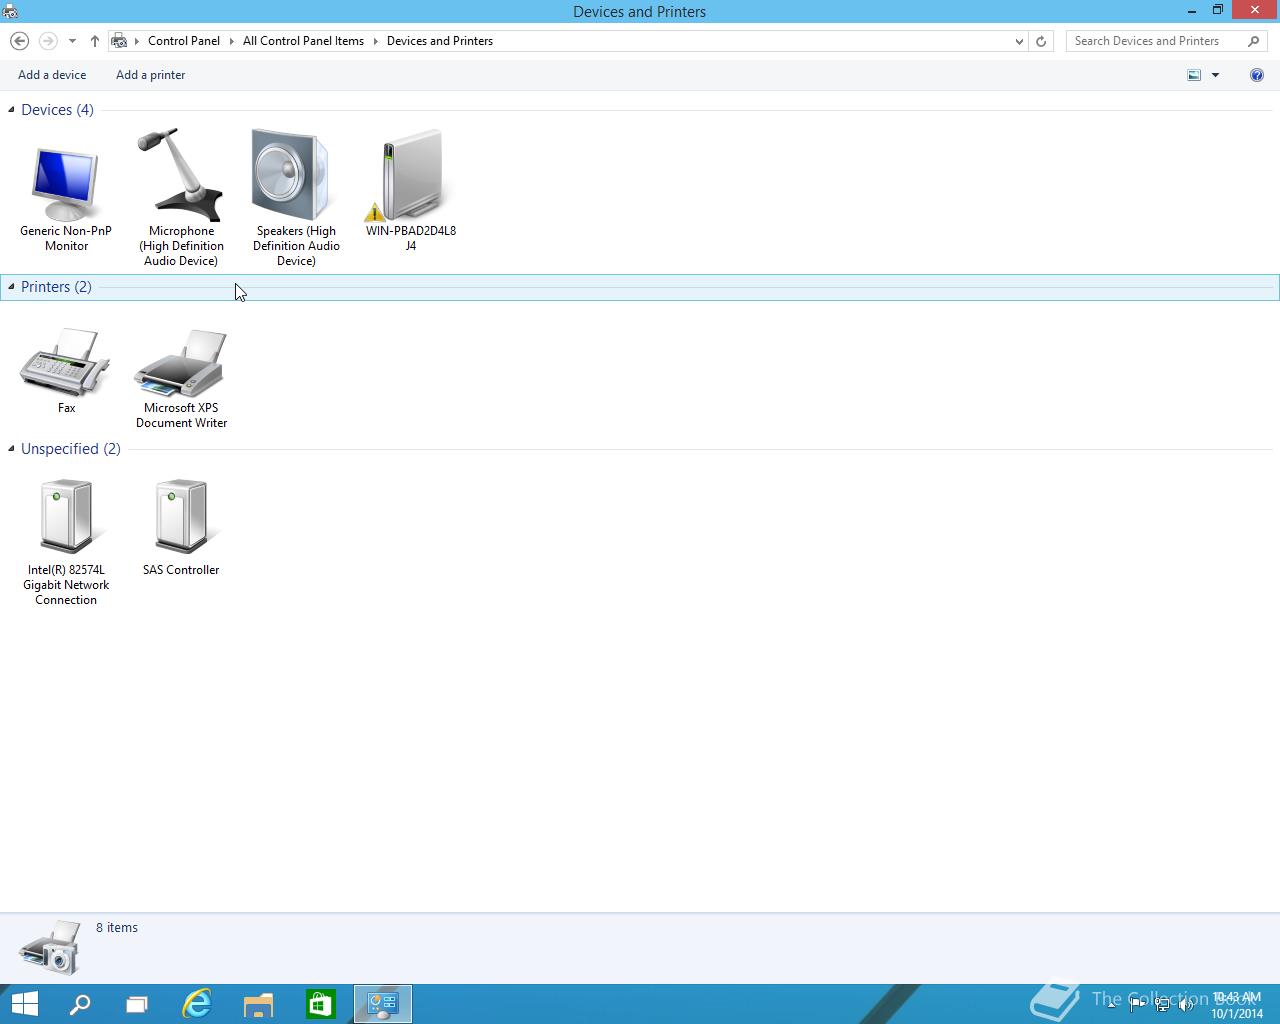Click the Unspecified (2) group header text

tap(70, 449)
